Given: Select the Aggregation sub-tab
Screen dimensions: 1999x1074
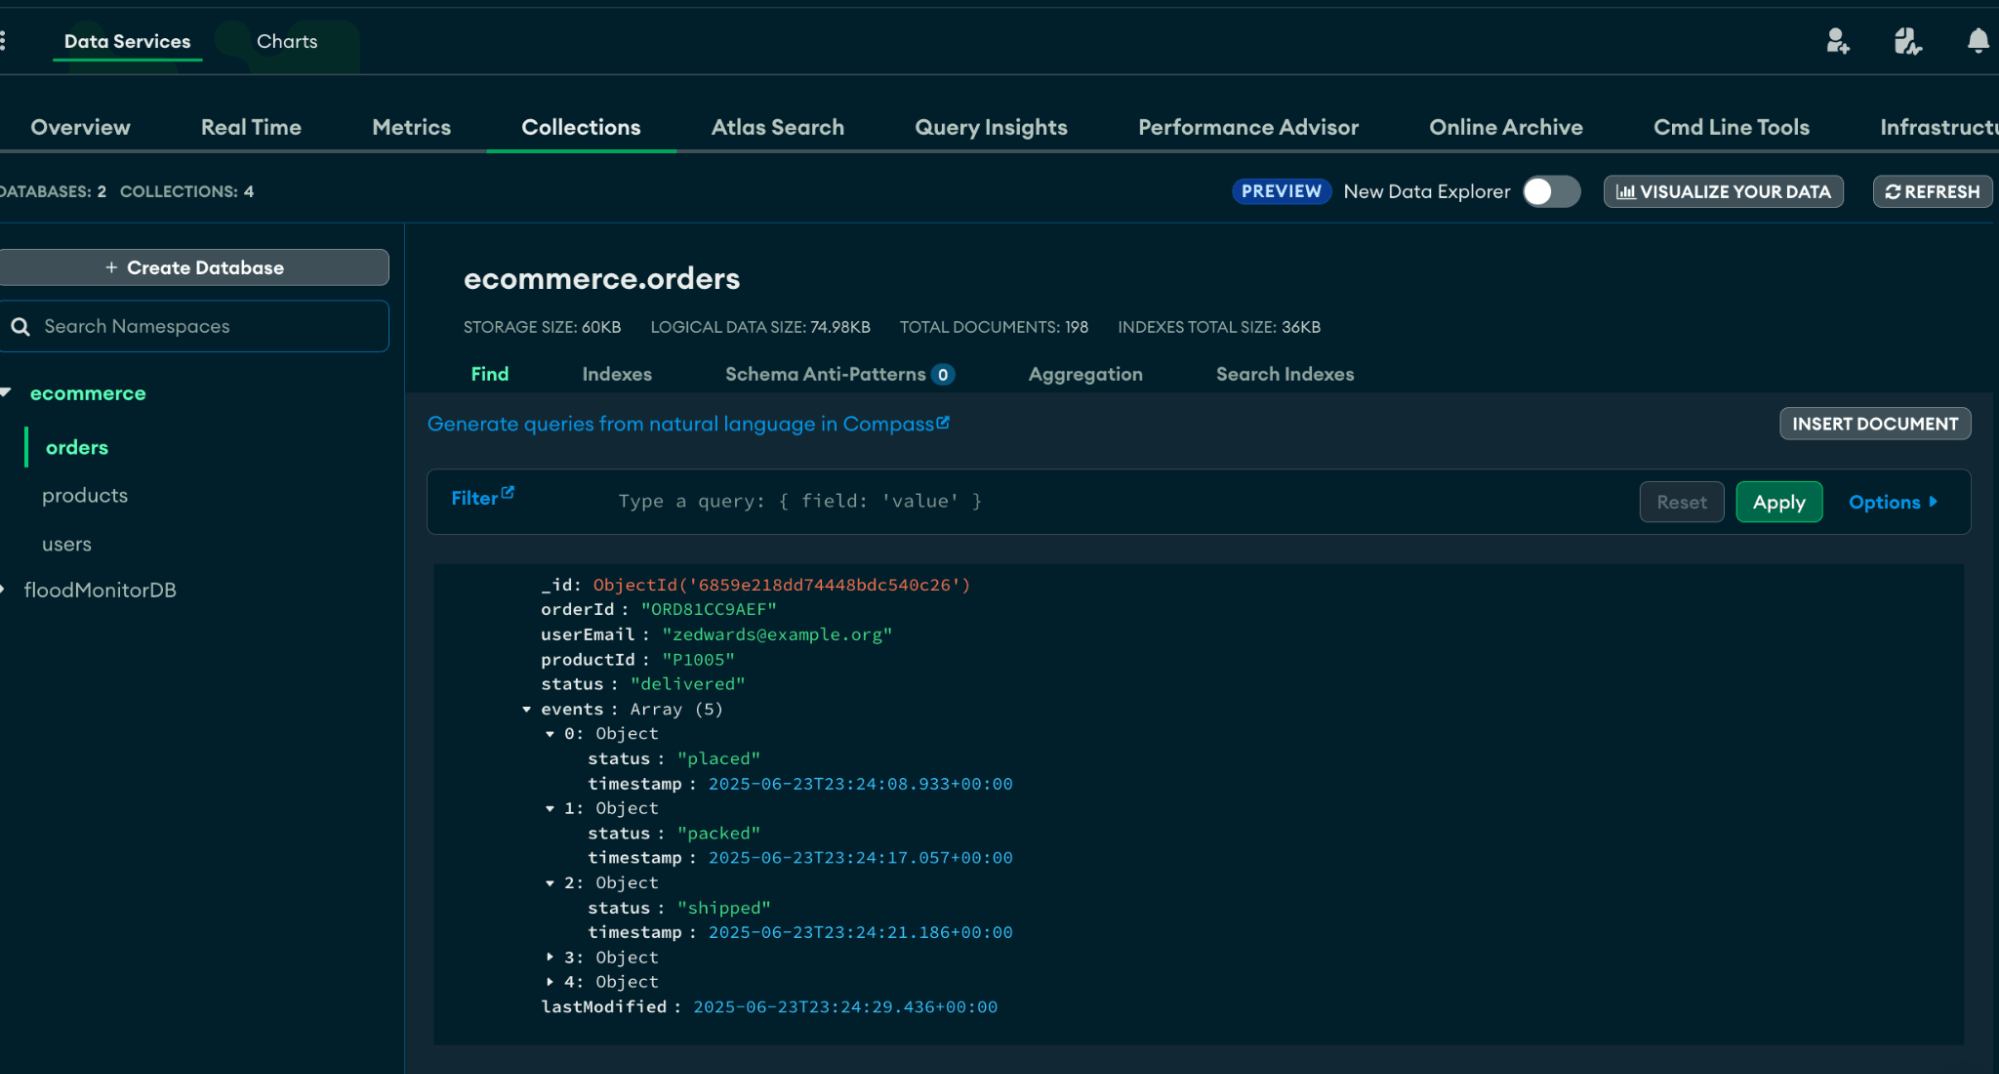Looking at the screenshot, I should 1085,374.
